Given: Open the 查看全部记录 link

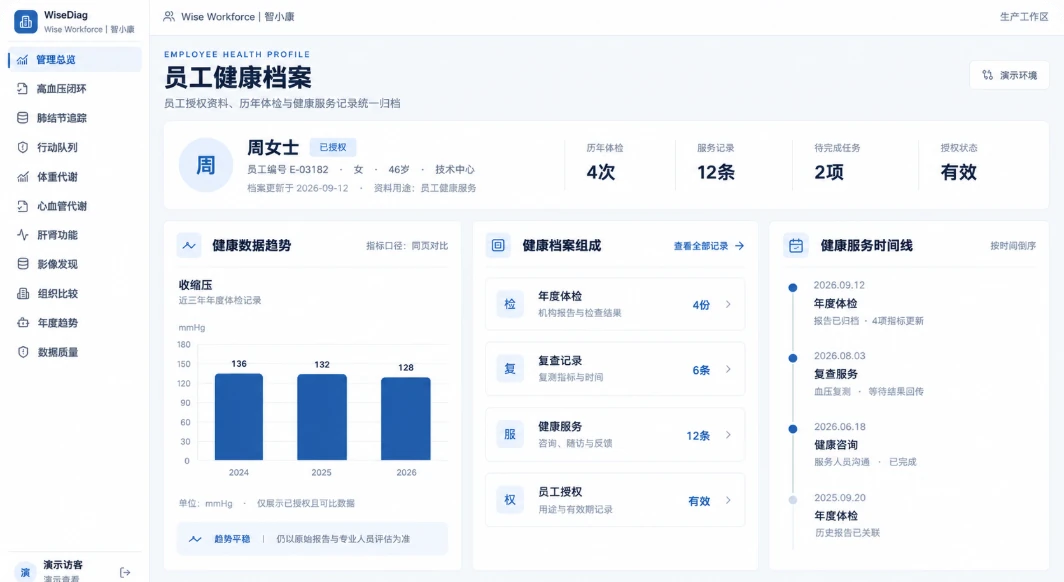Looking at the screenshot, I should coord(708,246).
